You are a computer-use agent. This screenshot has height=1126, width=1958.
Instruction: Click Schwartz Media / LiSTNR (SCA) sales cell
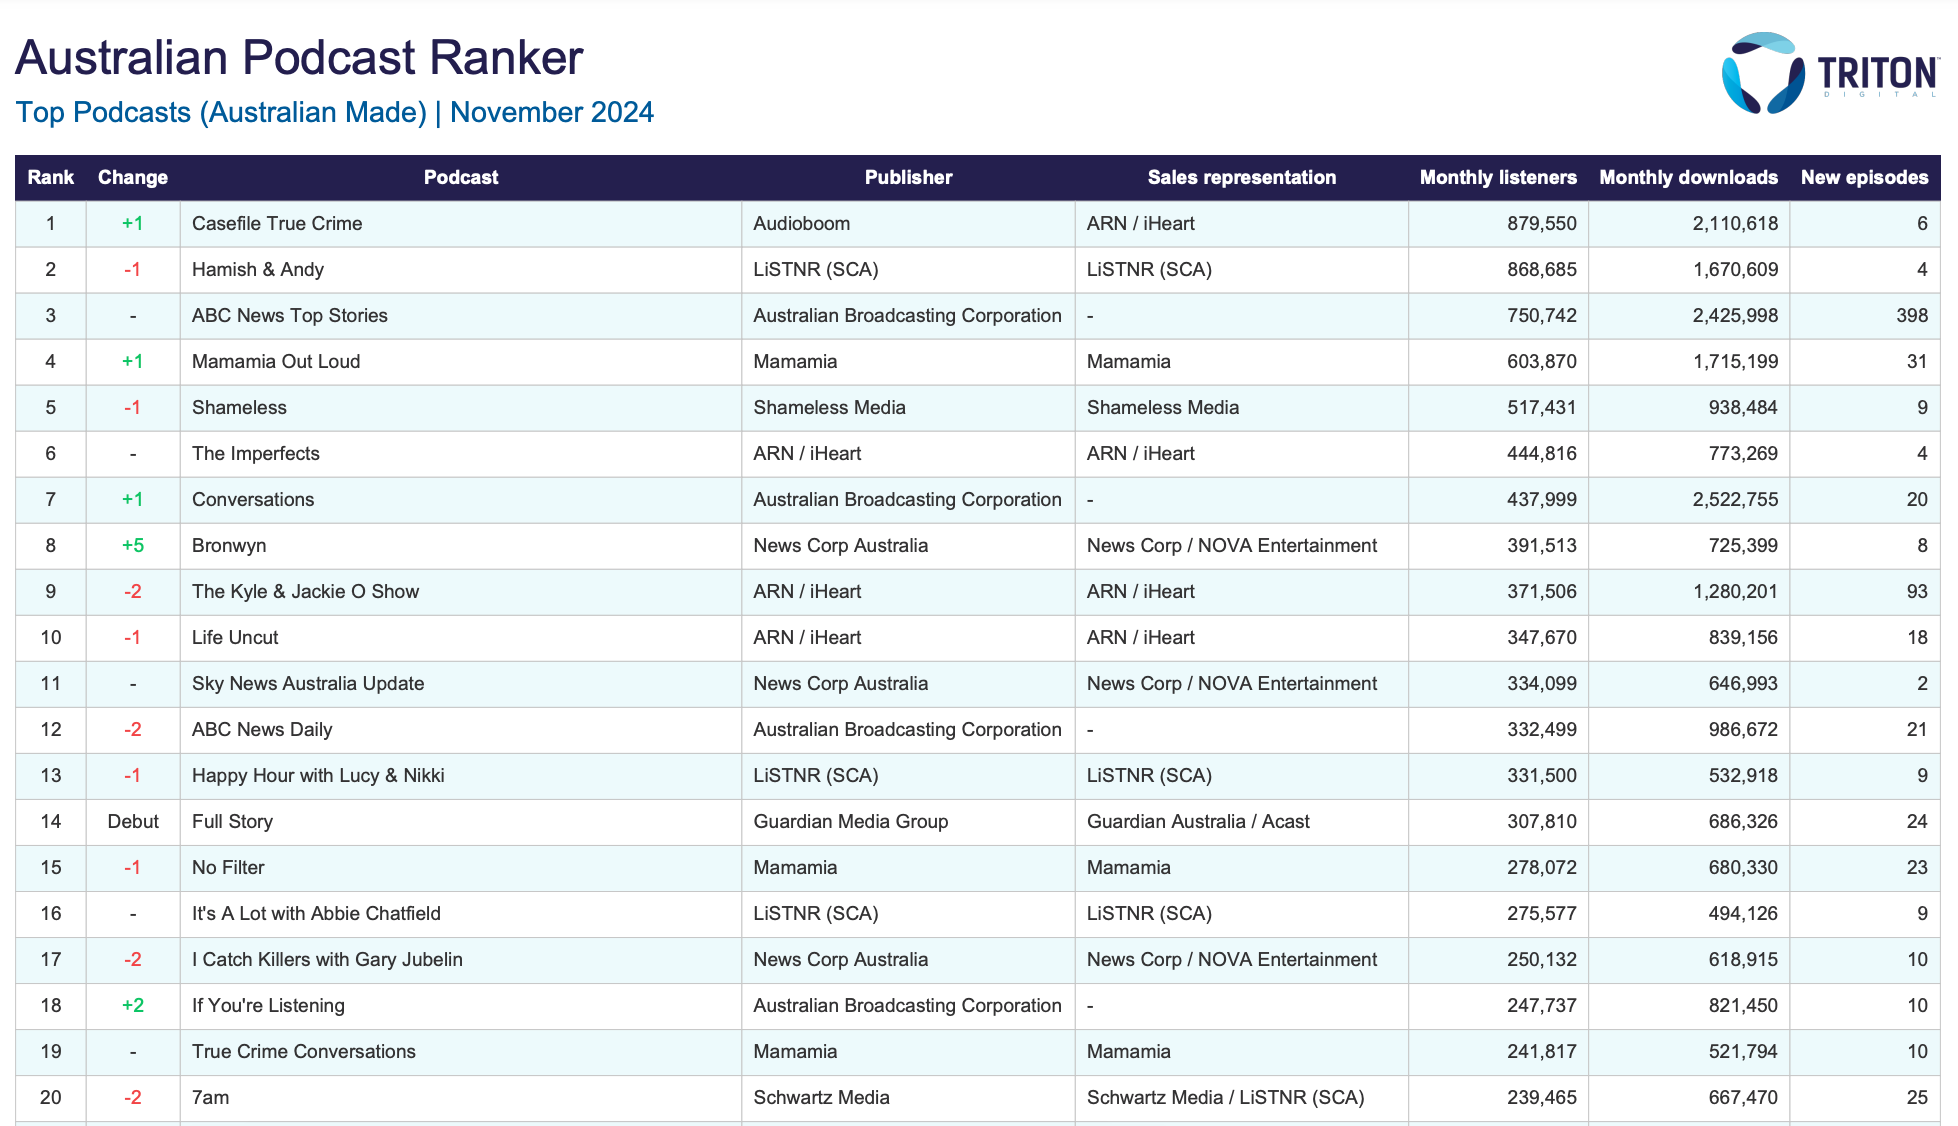point(1242,1097)
